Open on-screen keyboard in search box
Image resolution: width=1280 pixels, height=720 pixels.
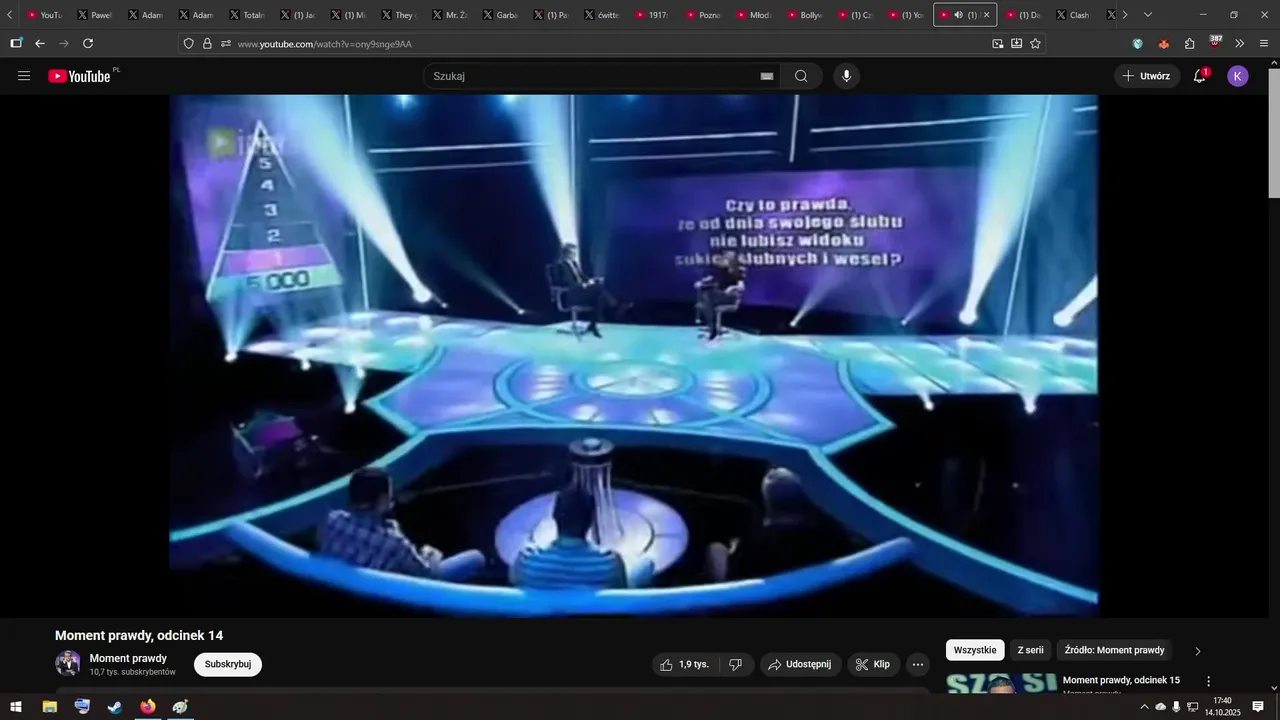tap(767, 76)
